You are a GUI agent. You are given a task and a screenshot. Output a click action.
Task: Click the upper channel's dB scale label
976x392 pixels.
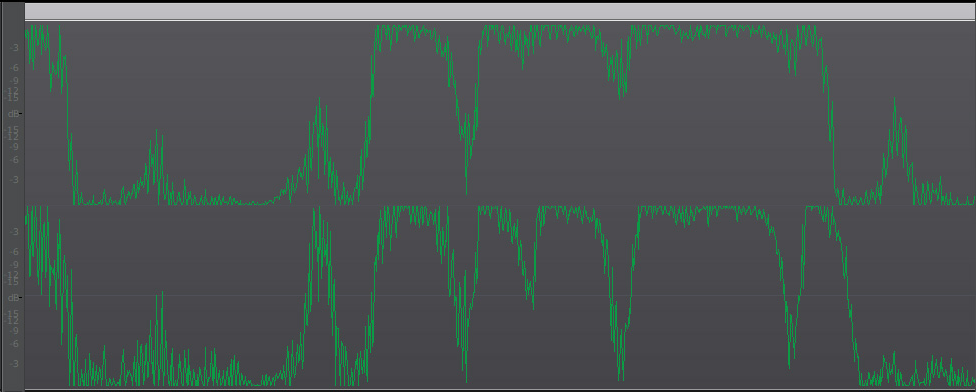13,114
